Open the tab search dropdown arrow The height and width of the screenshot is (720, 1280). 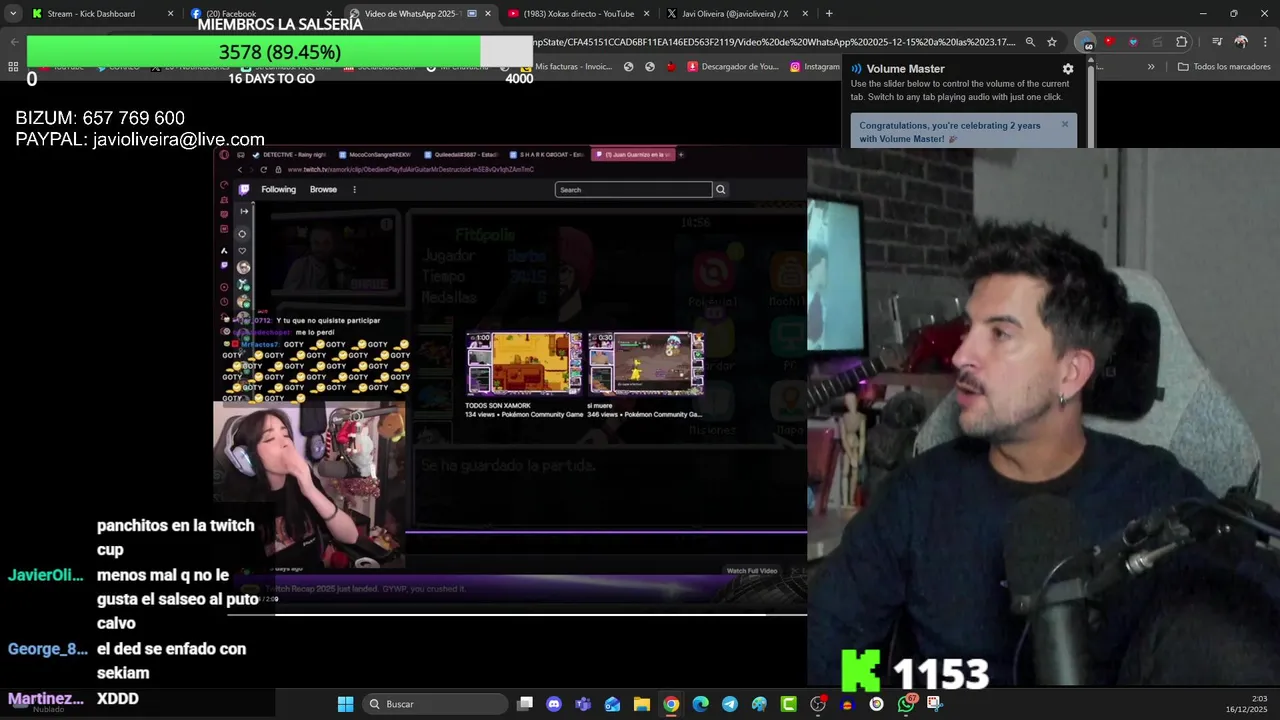point(13,14)
